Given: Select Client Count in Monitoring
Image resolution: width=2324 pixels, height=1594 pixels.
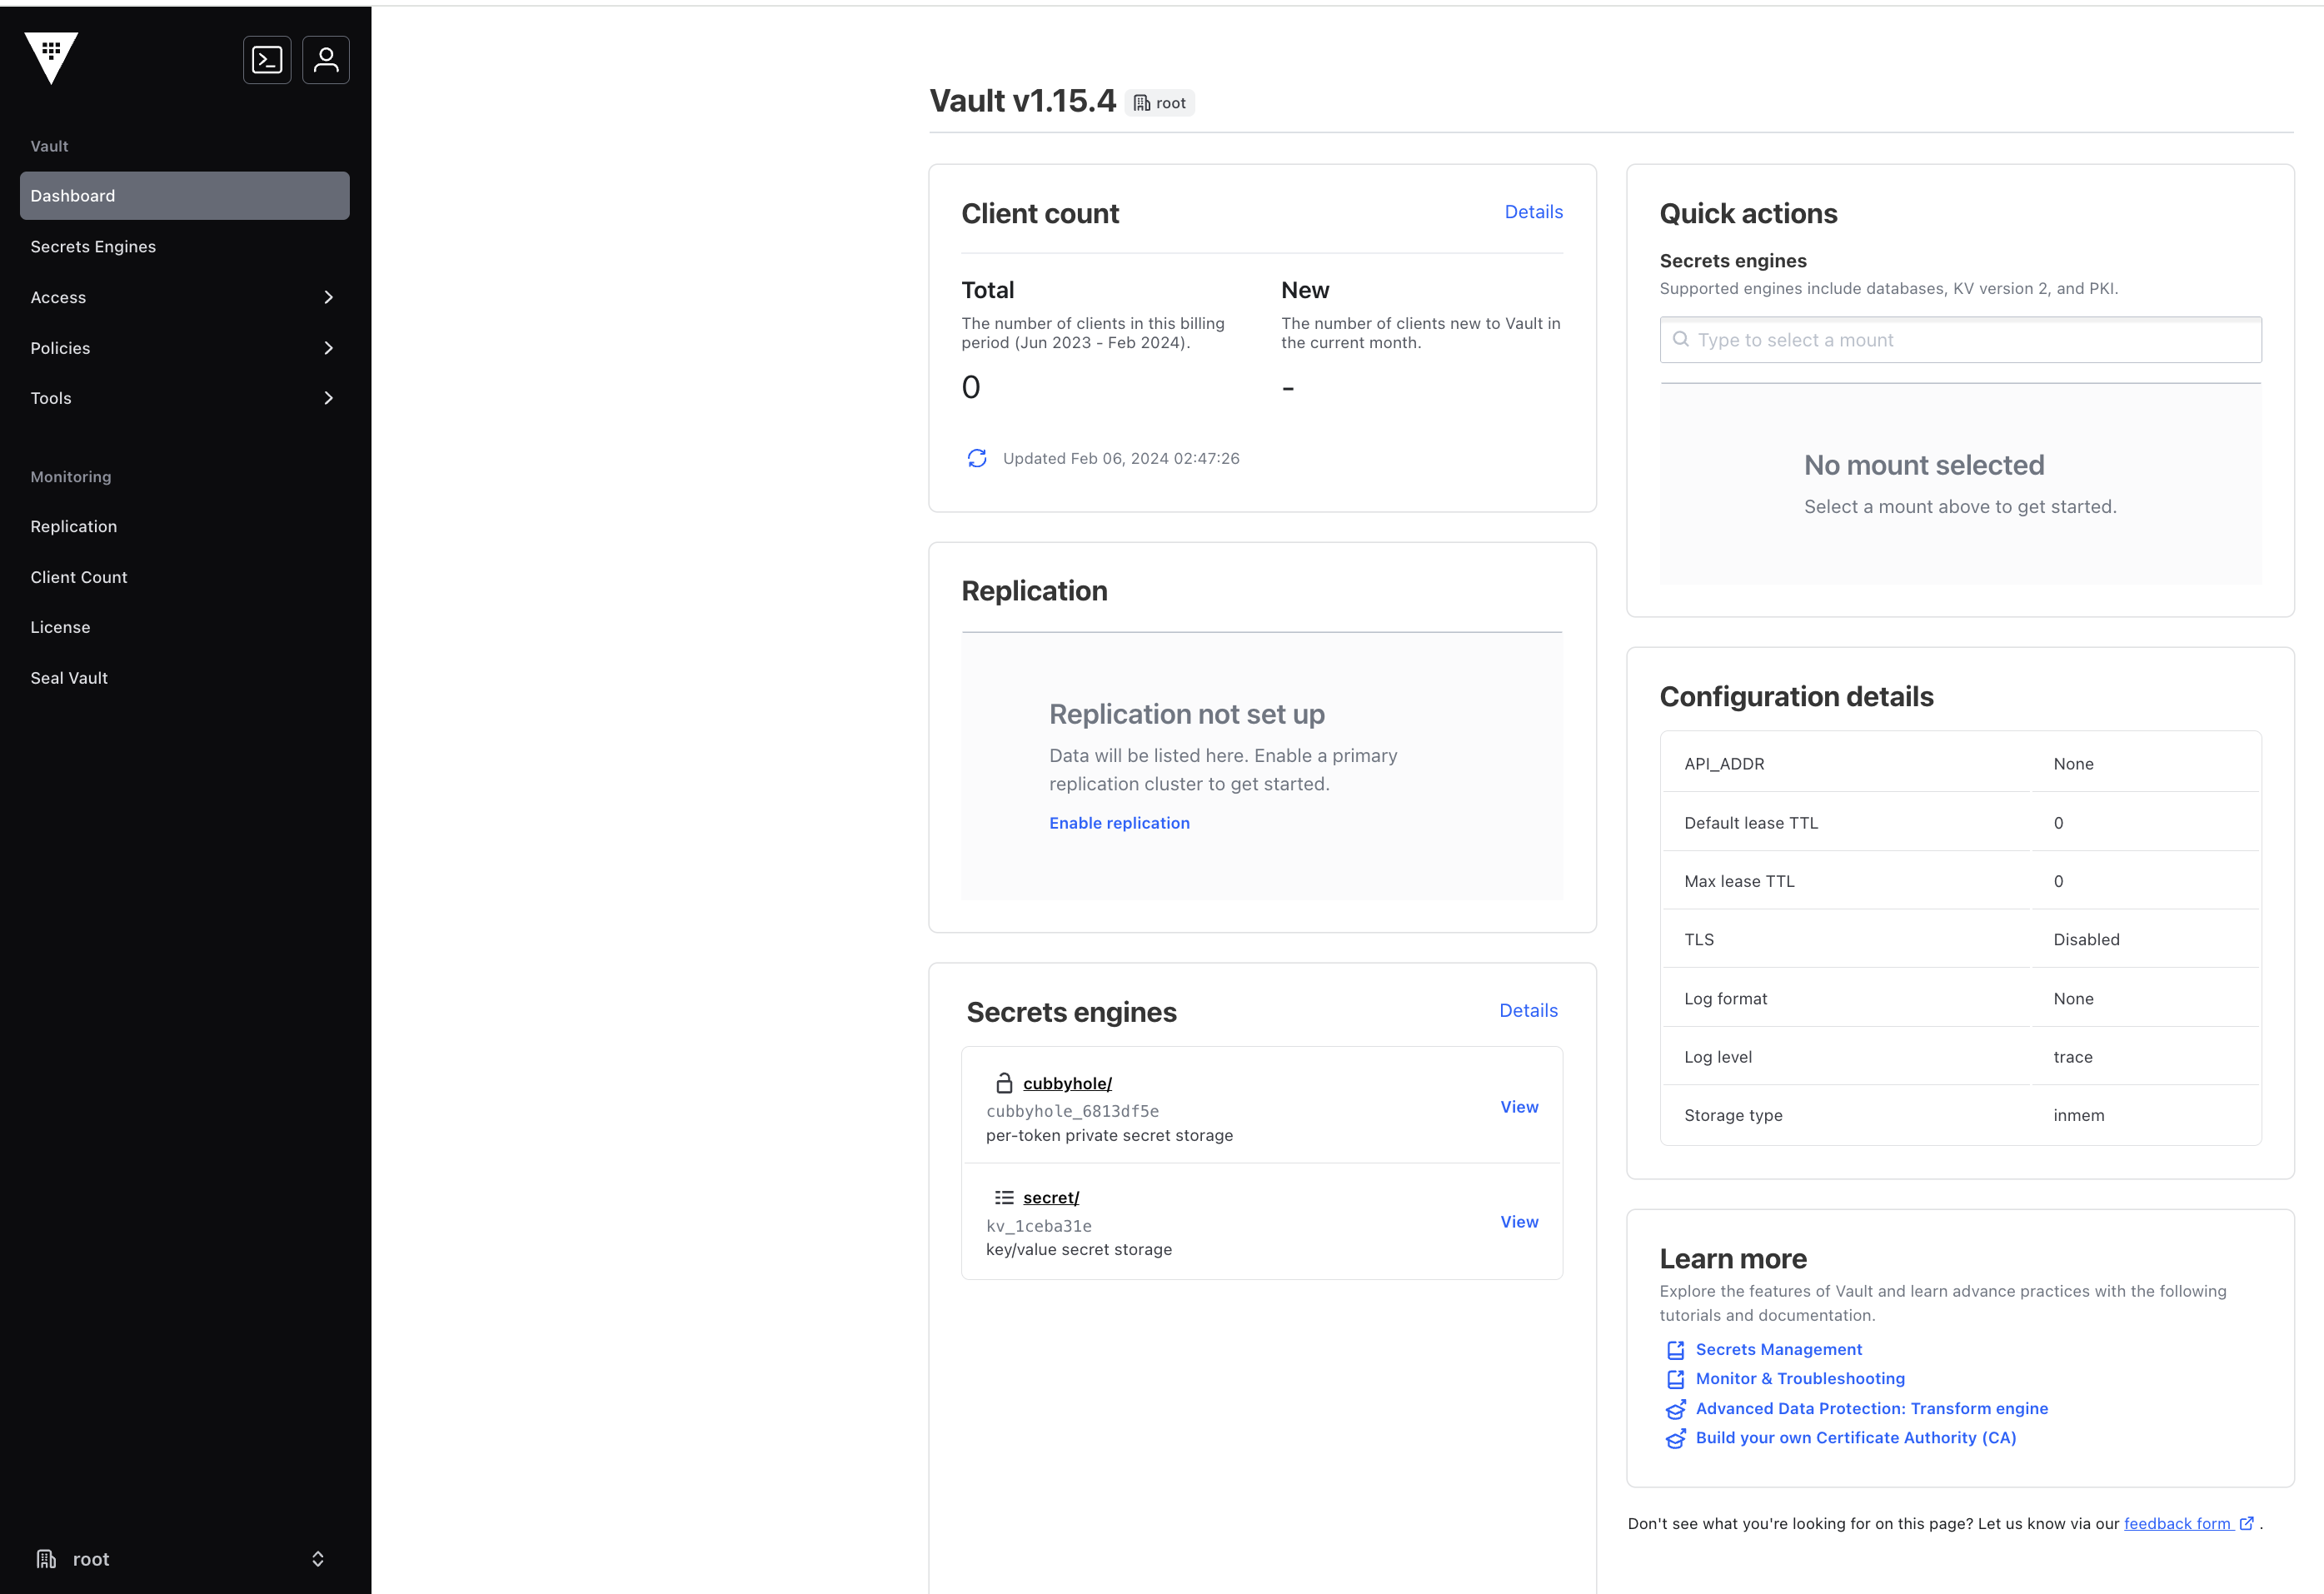Looking at the screenshot, I should (x=79, y=577).
